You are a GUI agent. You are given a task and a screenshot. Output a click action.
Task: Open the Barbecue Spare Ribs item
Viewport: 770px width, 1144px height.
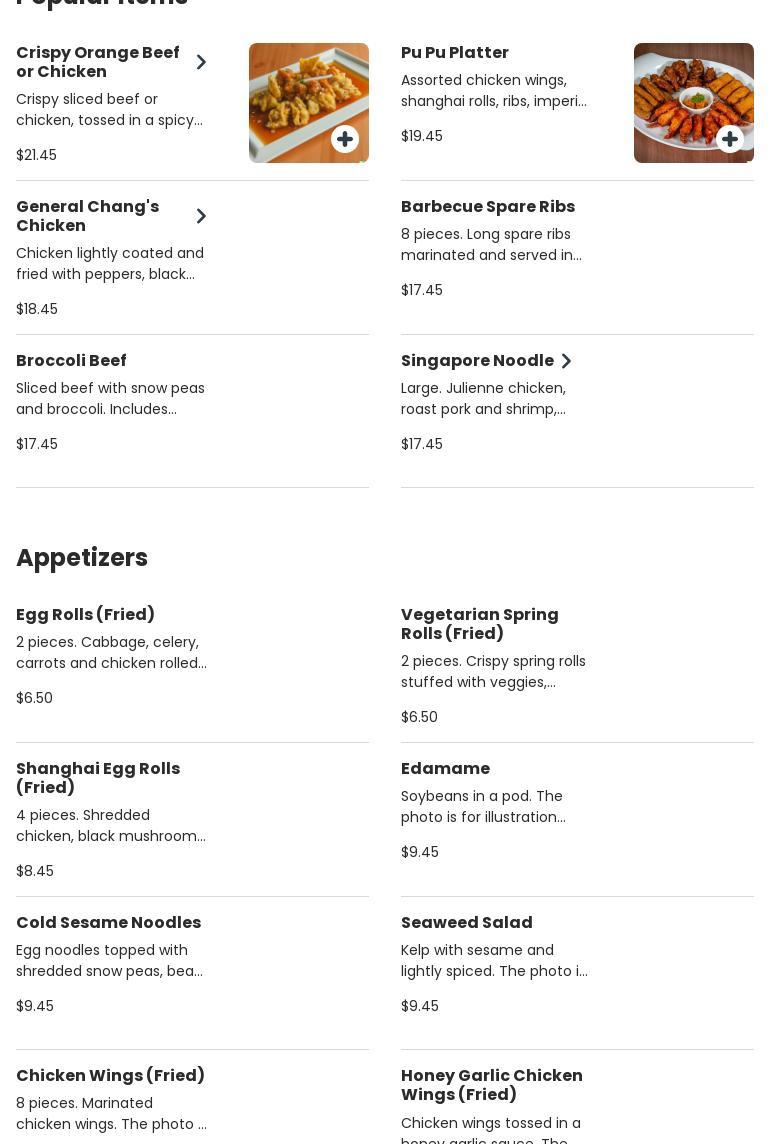tap(488, 207)
